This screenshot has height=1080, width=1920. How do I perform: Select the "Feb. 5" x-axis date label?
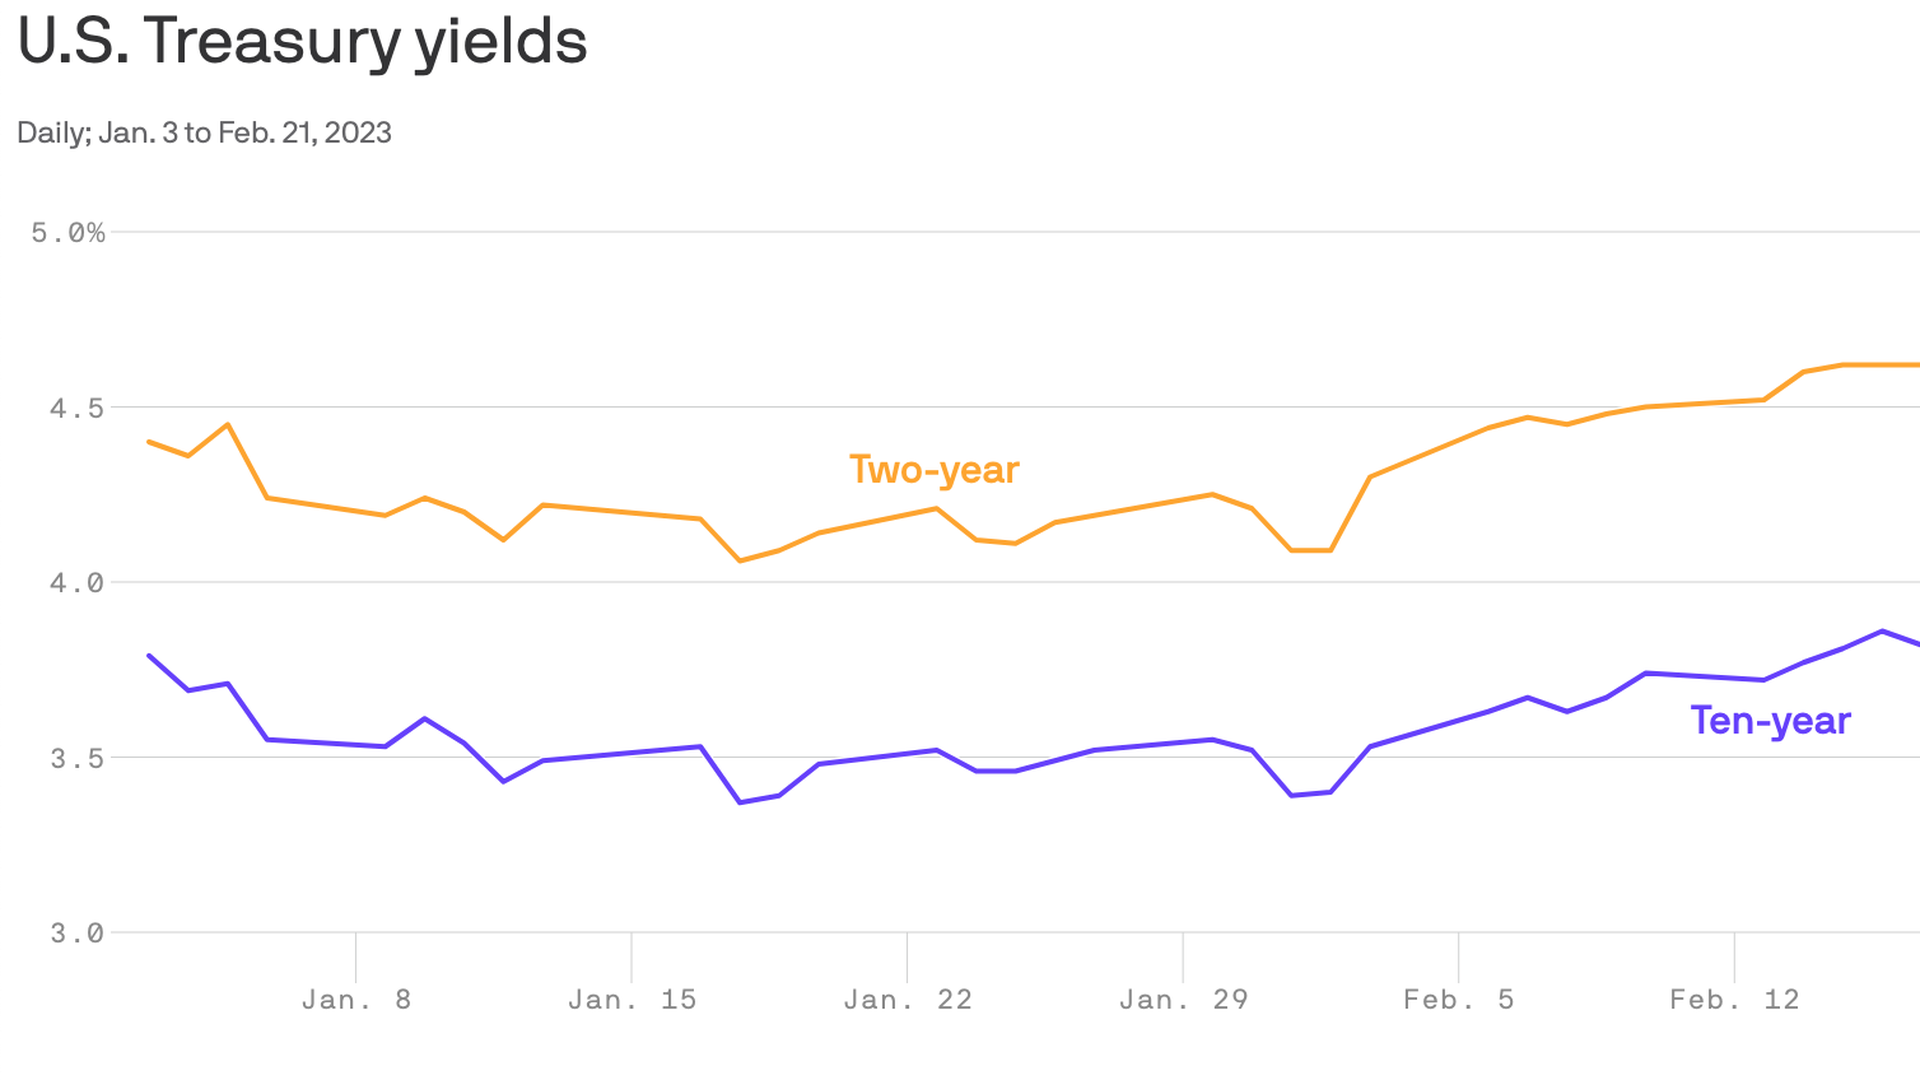(x=1458, y=999)
